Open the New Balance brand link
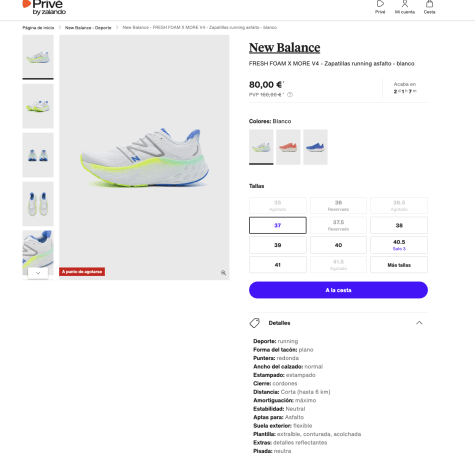This screenshot has width=475, height=454. [285, 48]
